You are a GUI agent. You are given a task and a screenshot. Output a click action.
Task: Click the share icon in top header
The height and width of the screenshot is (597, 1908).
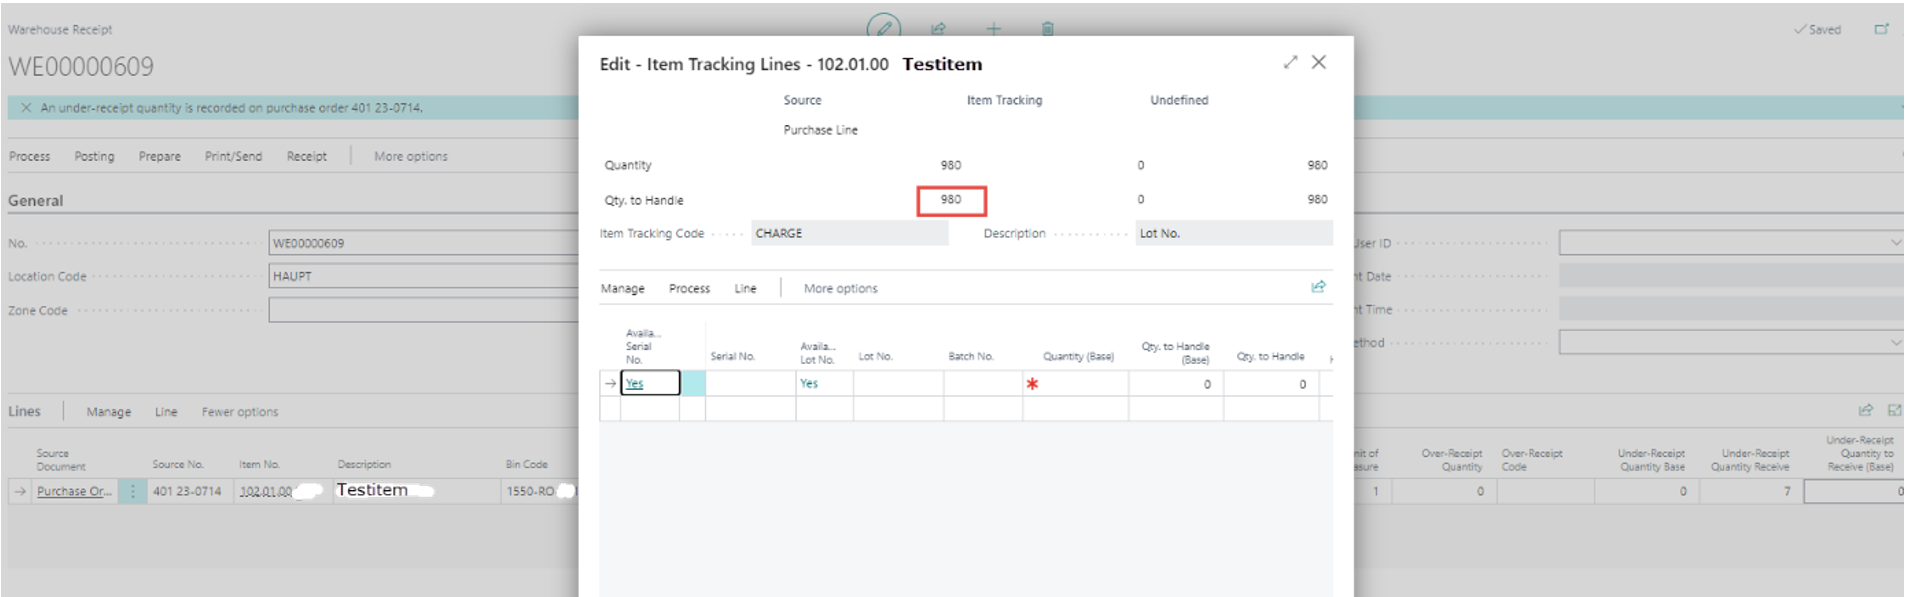[938, 28]
